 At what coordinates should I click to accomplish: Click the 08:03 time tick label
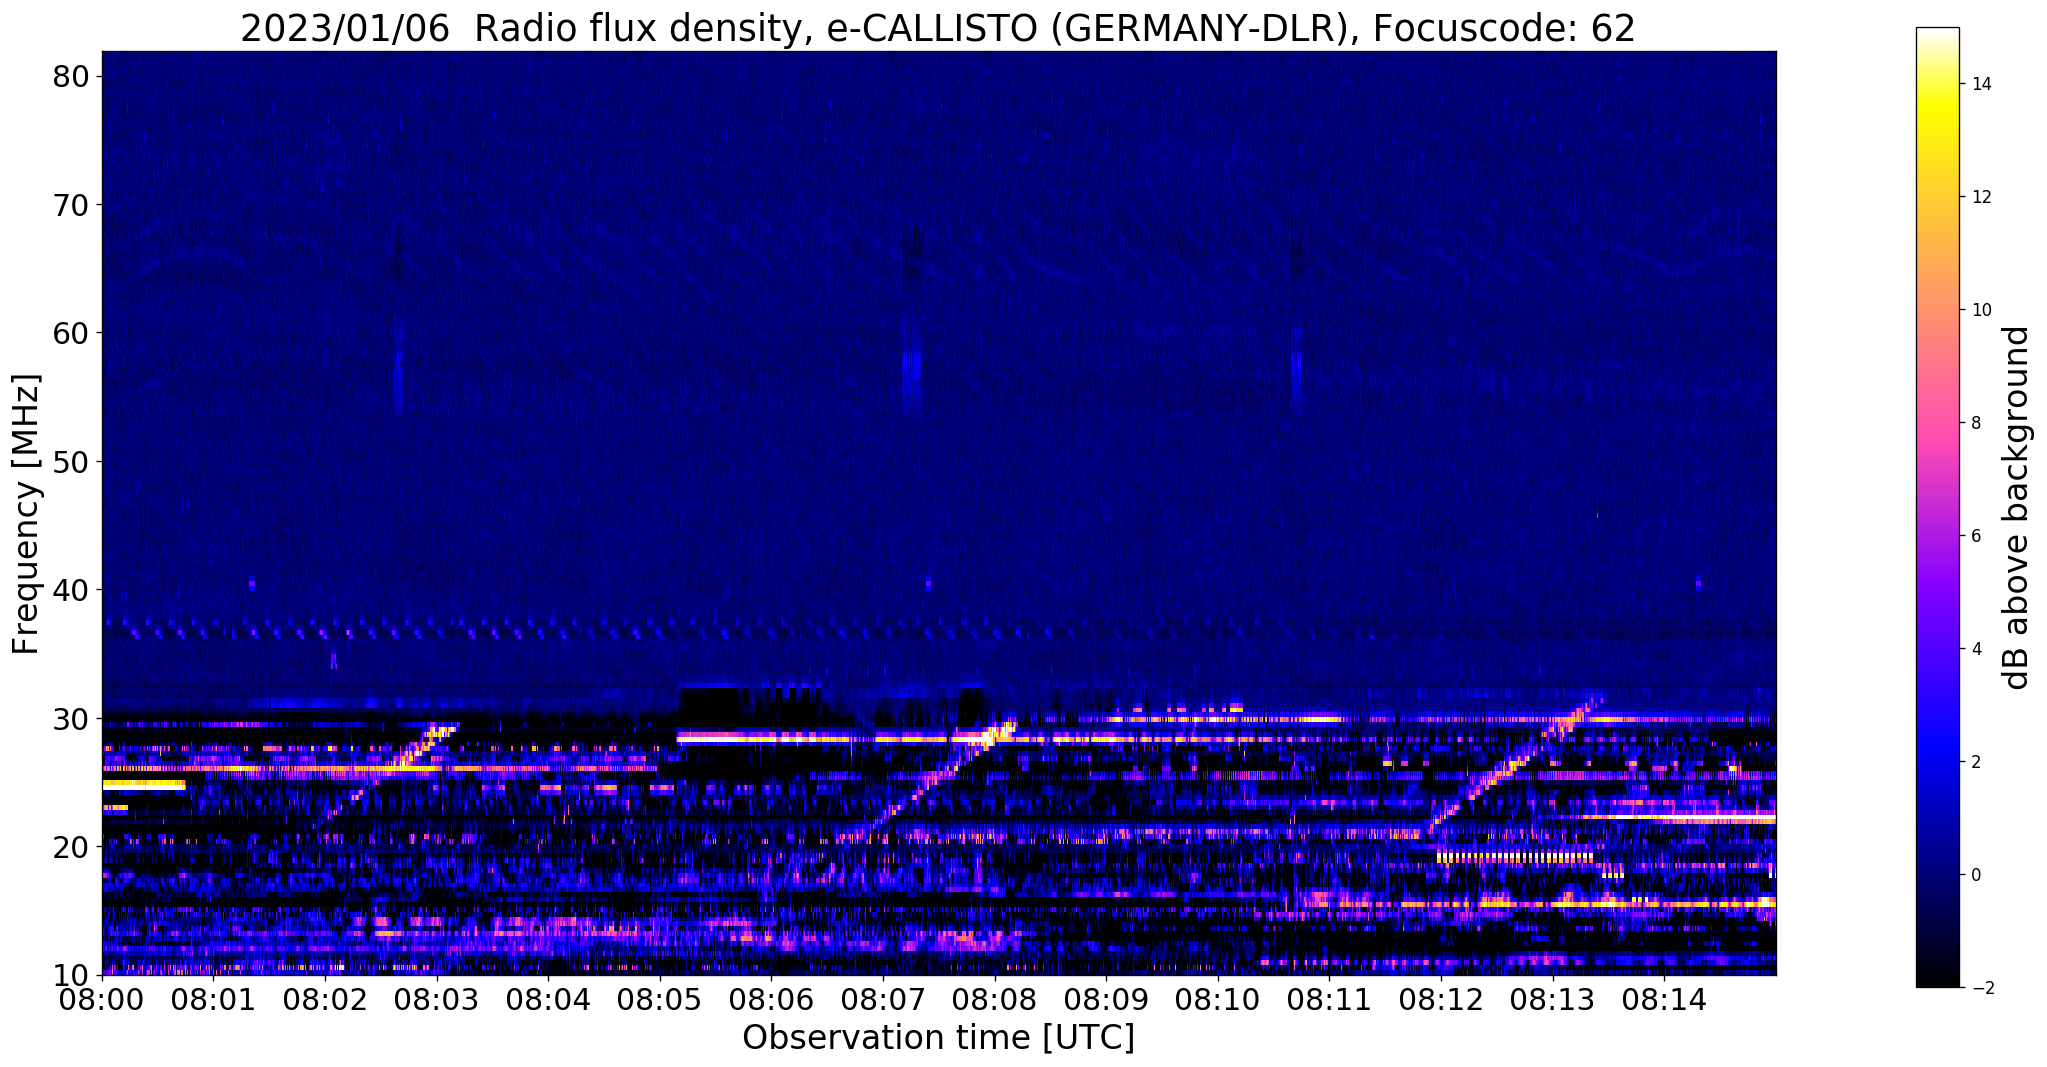click(437, 999)
